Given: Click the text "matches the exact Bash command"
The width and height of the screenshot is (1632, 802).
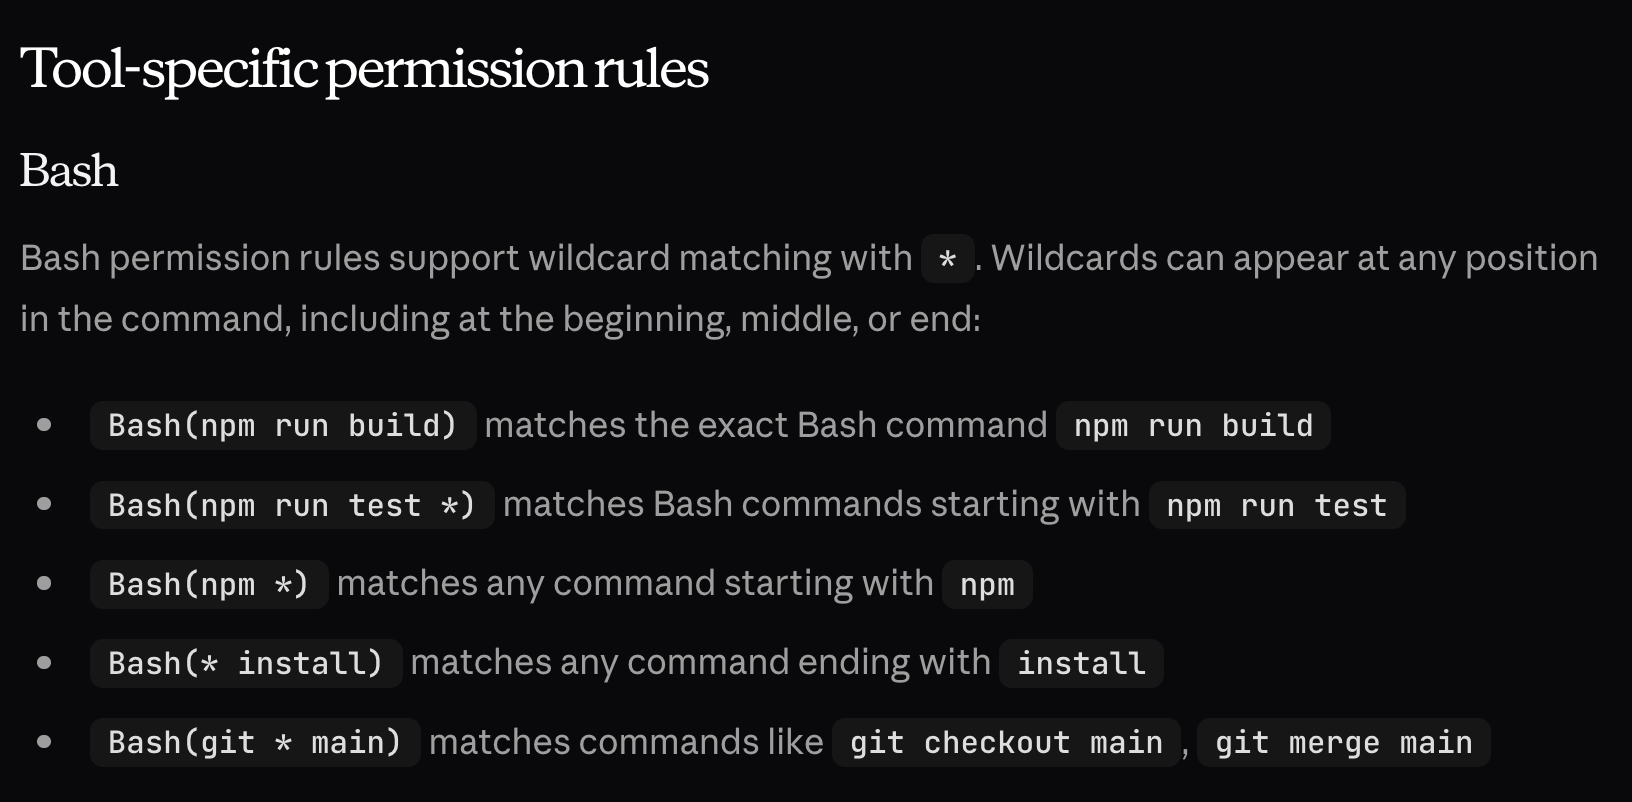Looking at the screenshot, I should click(x=765, y=425).
